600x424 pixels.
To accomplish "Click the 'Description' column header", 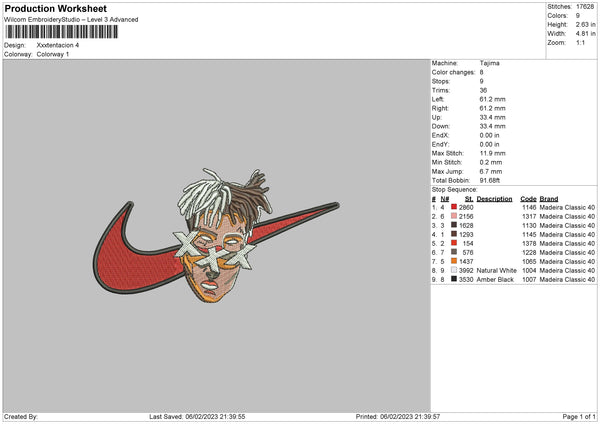I will (494, 199).
